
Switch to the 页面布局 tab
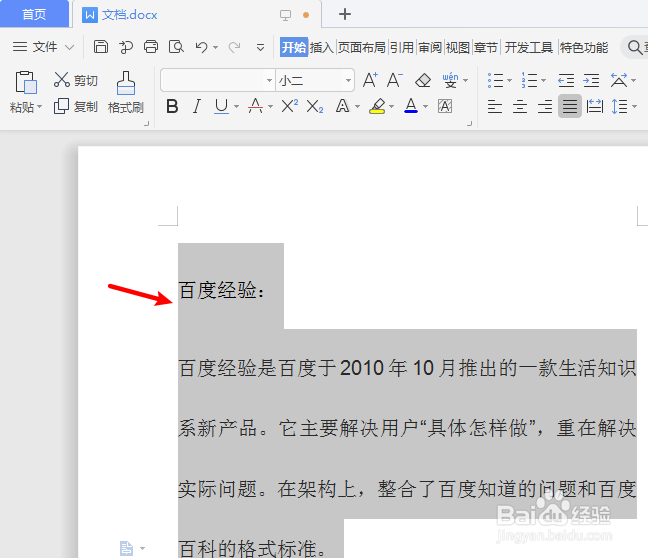point(362,48)
